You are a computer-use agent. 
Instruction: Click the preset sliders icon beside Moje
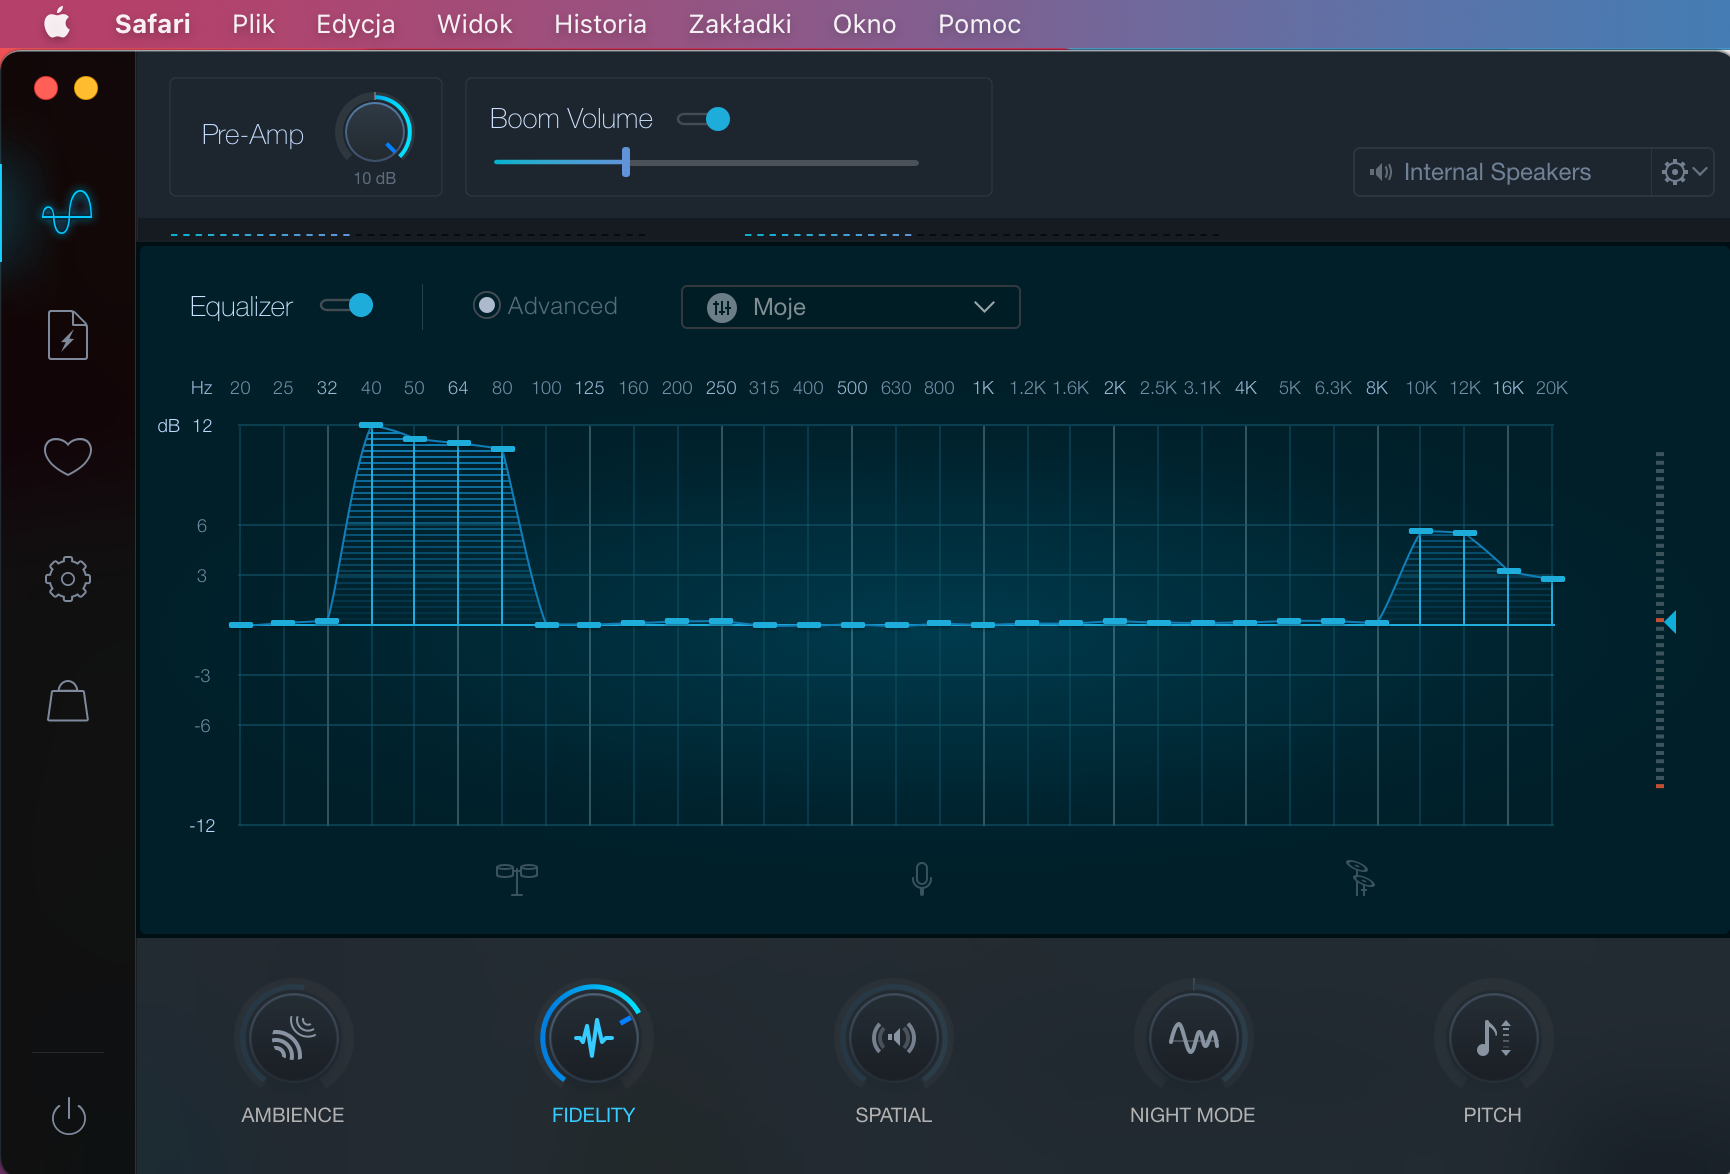722,307
